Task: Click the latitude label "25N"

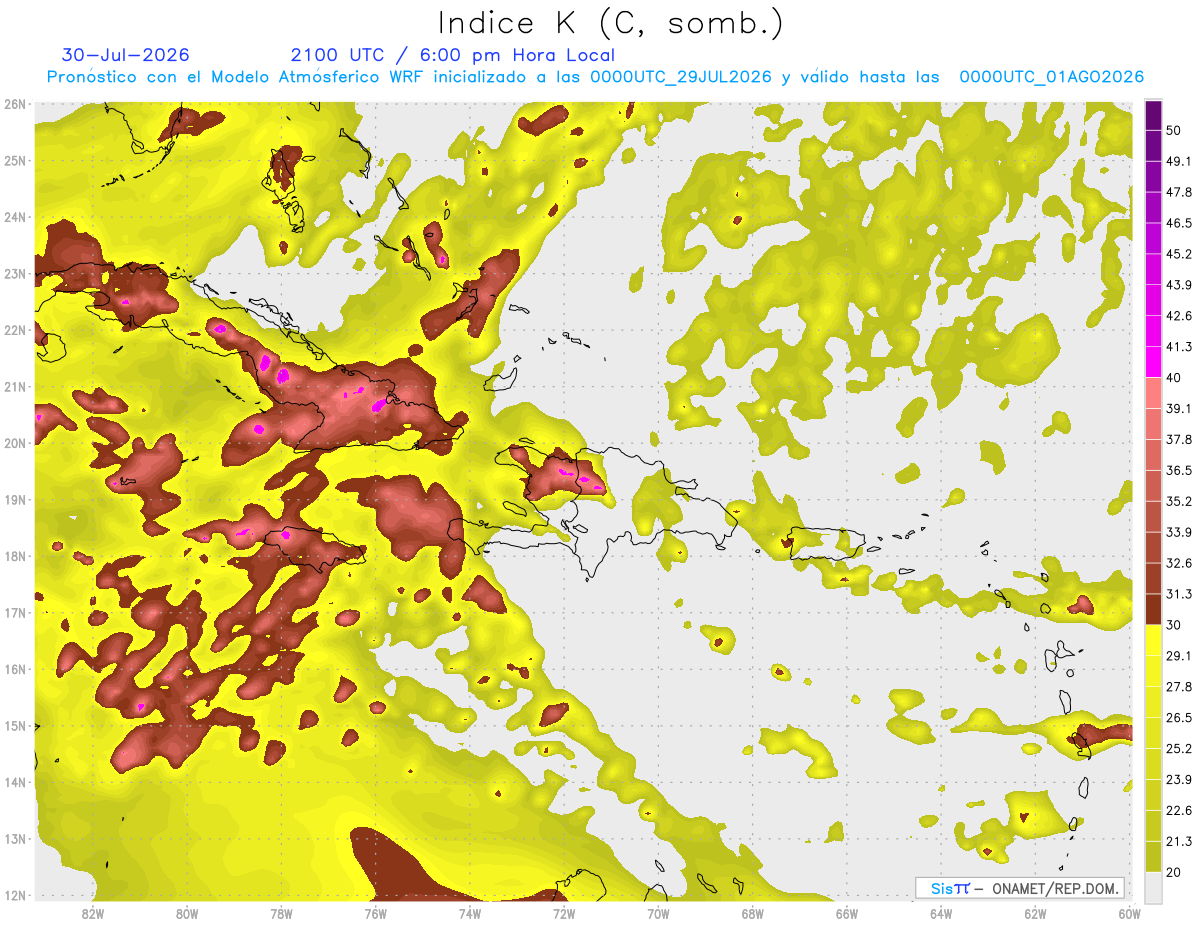Action: [14, 160]
